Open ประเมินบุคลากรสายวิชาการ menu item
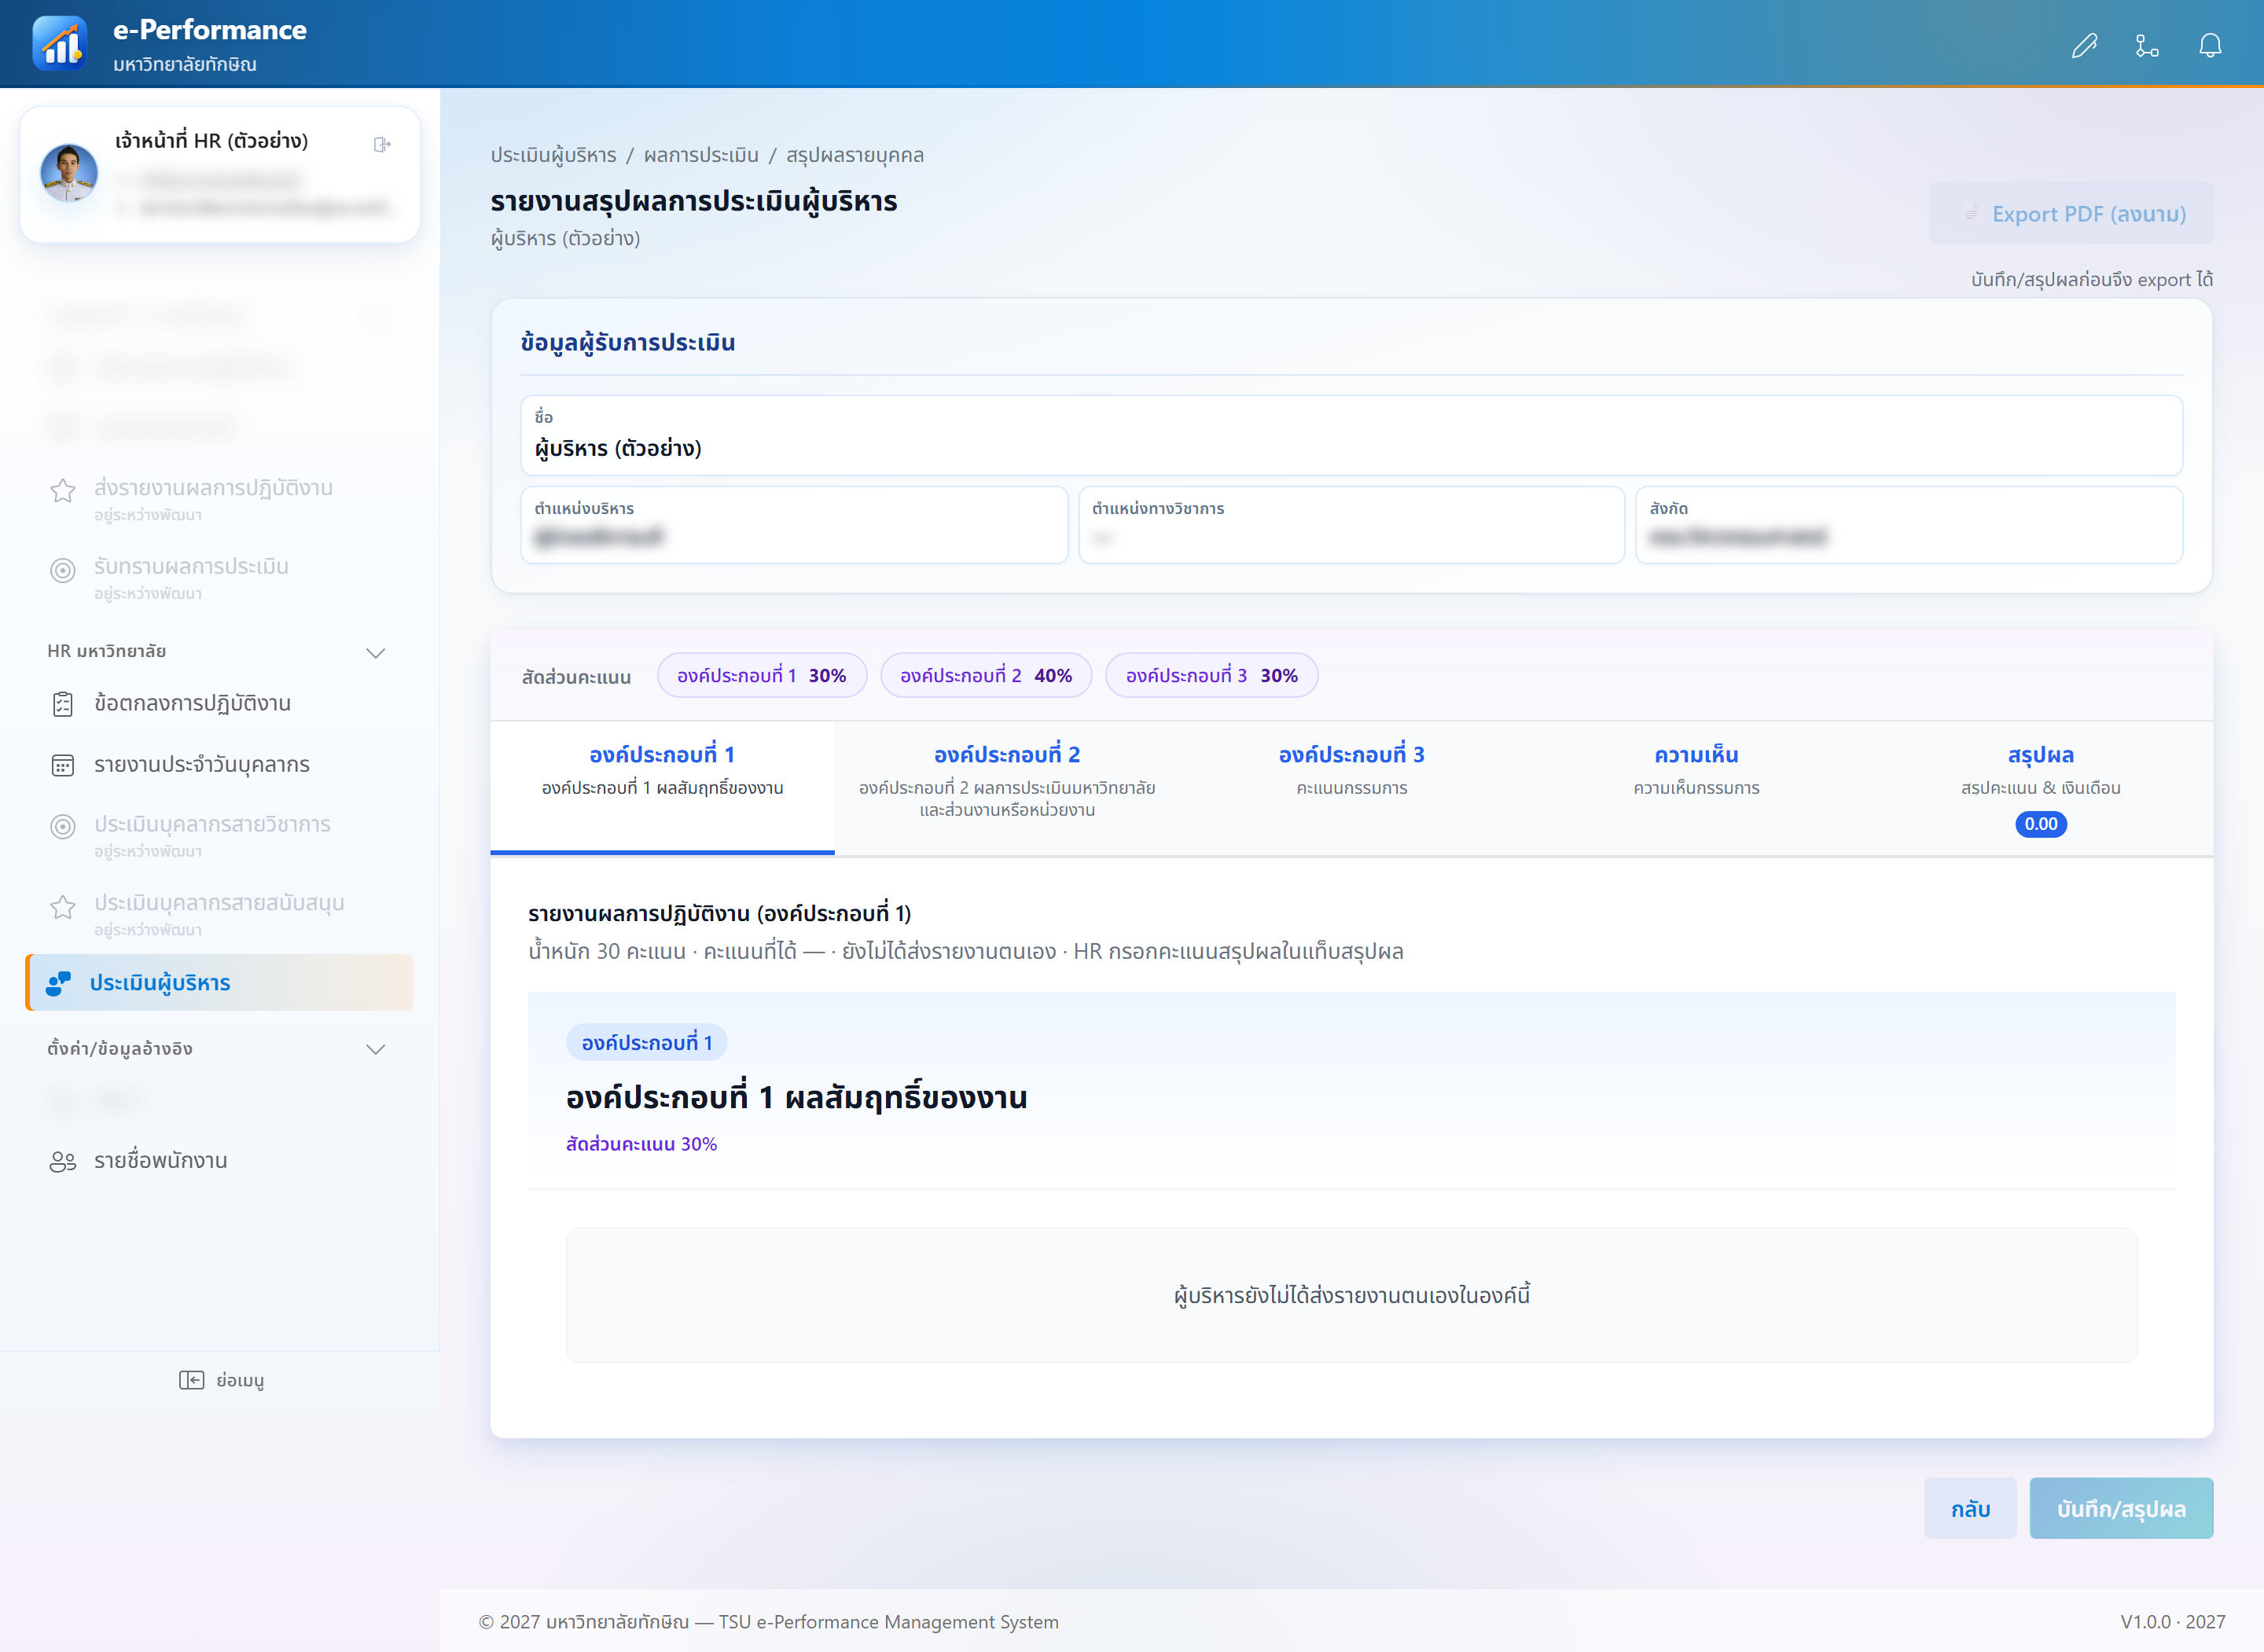 pos(219,835)
